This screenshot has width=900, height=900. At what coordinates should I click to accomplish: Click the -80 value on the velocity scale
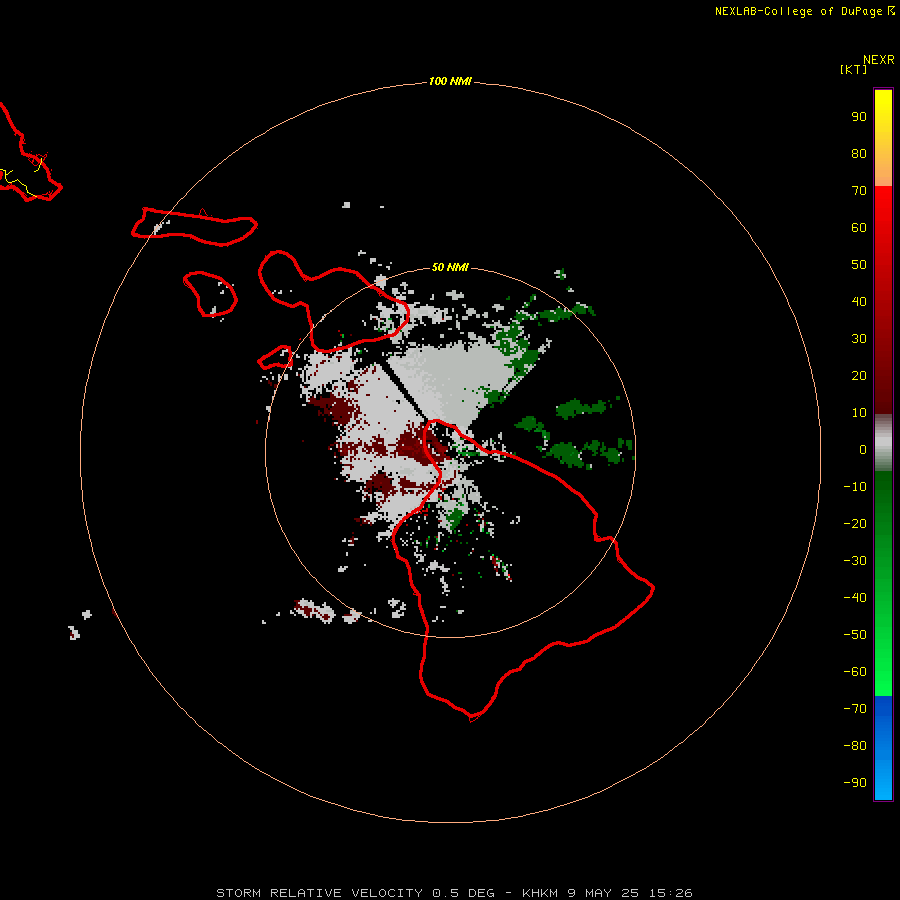855,746
